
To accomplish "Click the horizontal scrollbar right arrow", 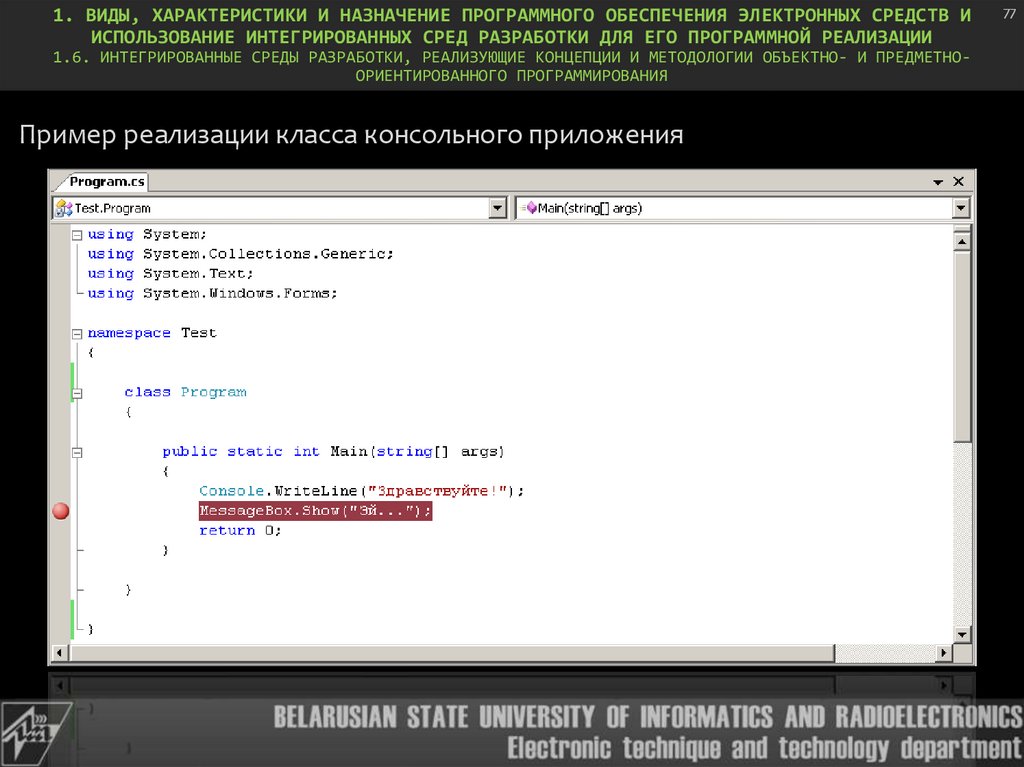I will point(944,652).
